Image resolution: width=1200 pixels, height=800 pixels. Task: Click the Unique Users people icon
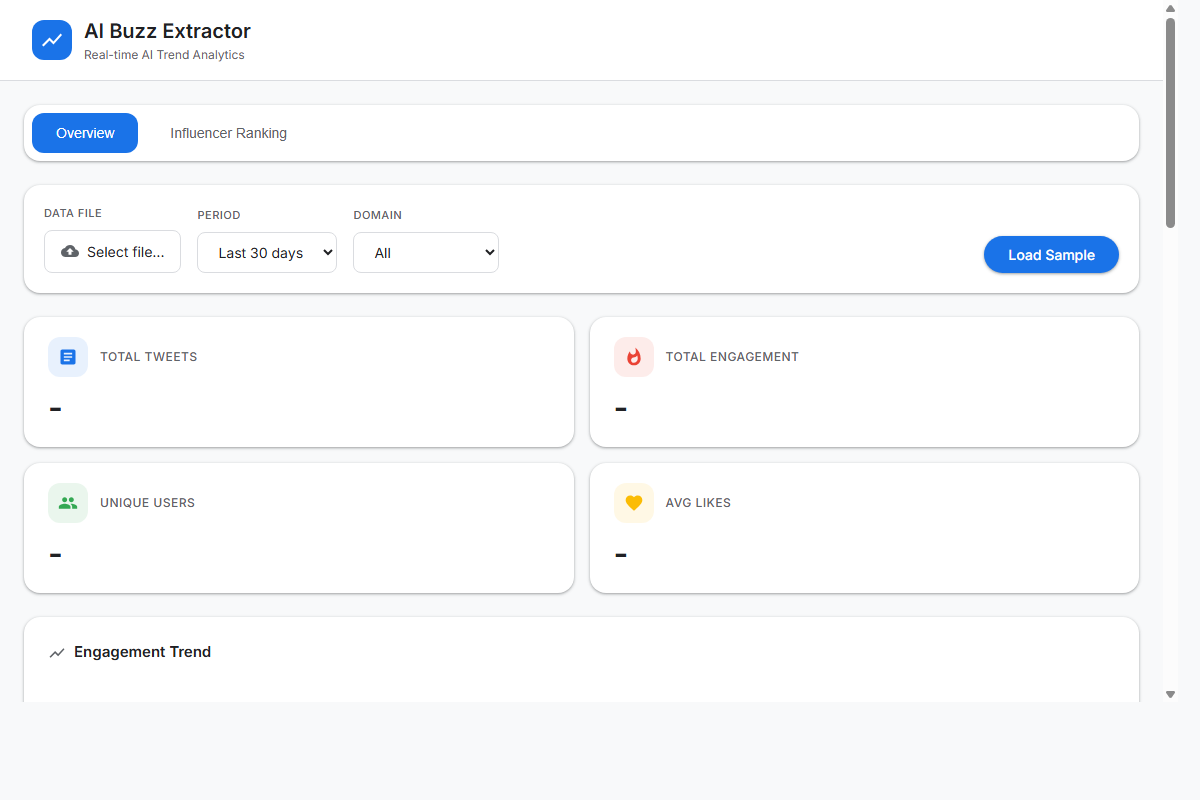68,503
